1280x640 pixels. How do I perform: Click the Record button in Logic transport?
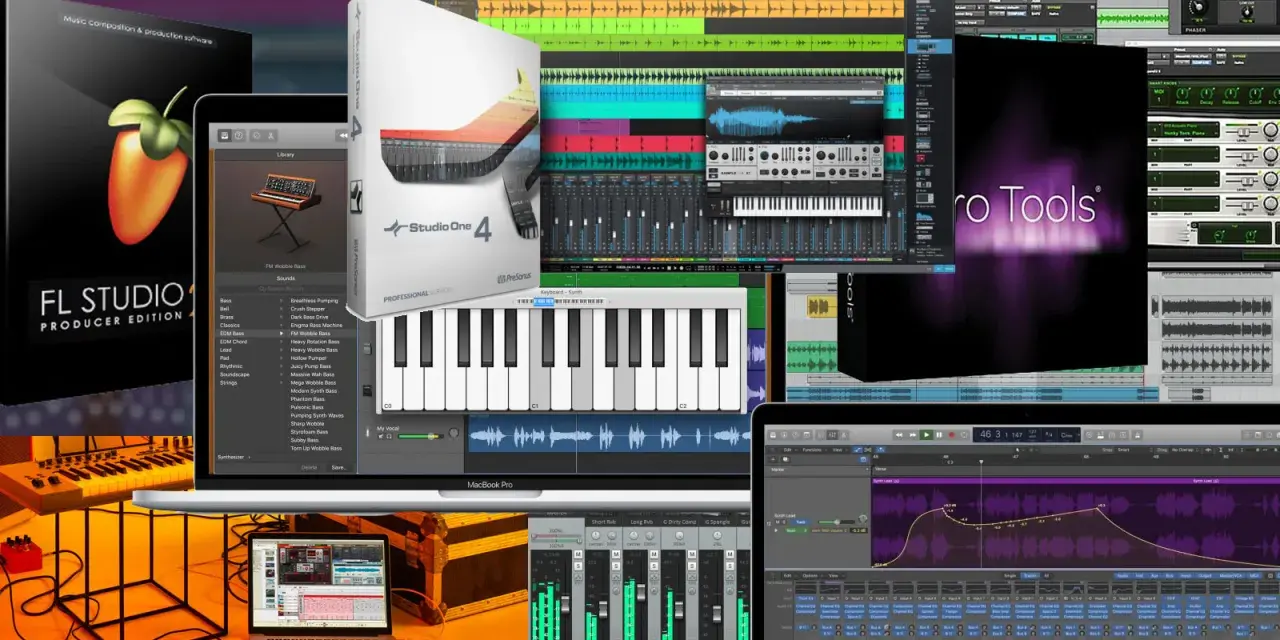pyautogui.click(x=953, y=435)
